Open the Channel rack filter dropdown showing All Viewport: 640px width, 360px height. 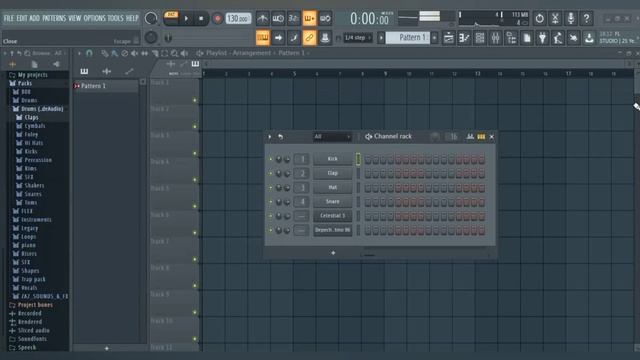pyautogui.click(x=332, y=137)
